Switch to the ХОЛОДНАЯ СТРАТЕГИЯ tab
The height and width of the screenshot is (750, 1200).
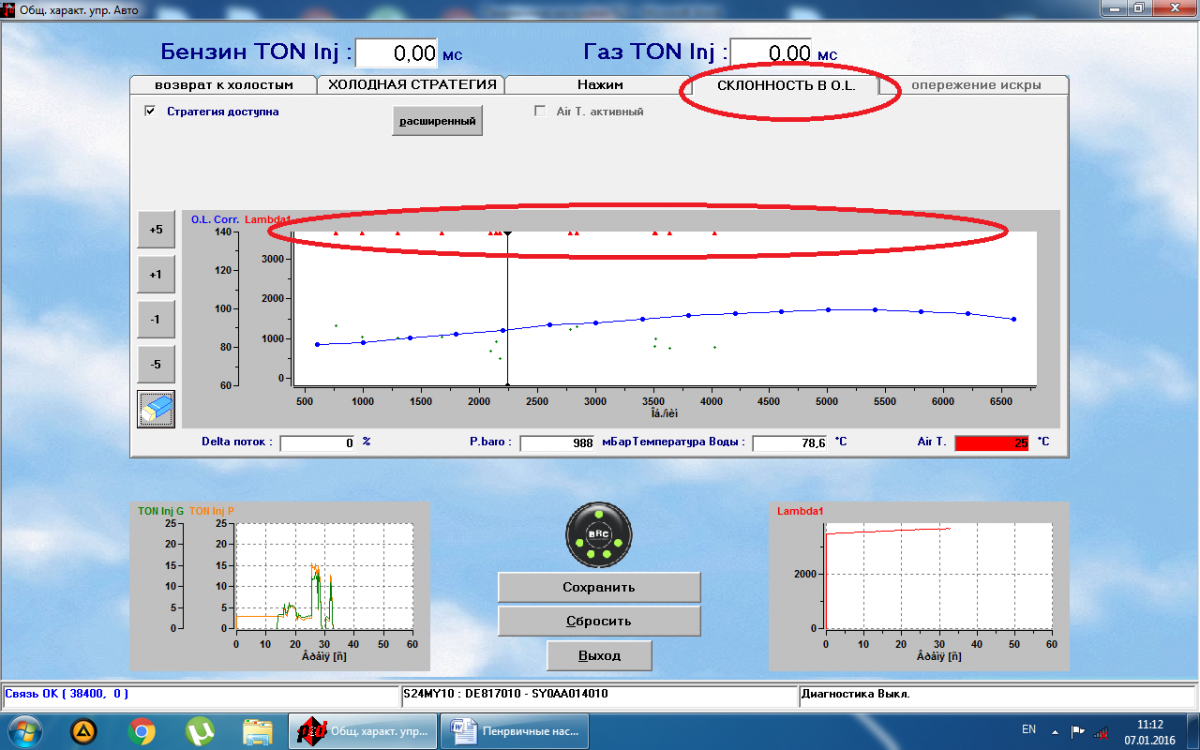pyautogui.click(x=411, y=85)
